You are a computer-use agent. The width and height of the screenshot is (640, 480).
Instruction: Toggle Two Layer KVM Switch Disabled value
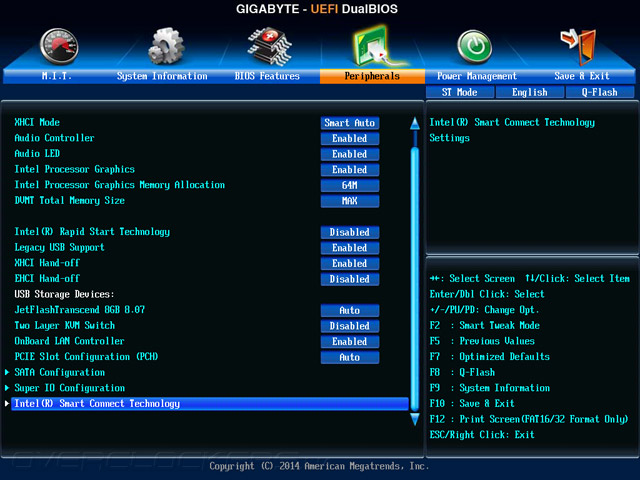[x=350, y=326]
